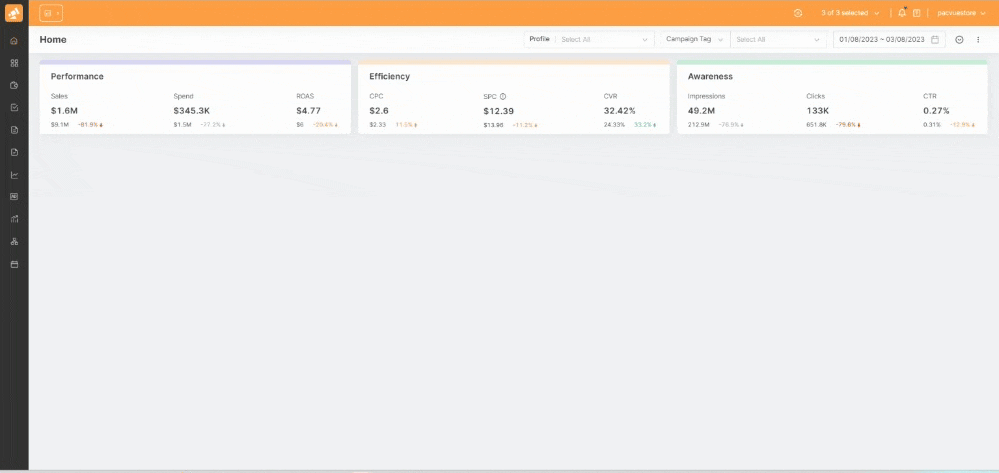Expand the 3 of 3 selected dropdown
The image size is (999, 473).
coord(850,13)
